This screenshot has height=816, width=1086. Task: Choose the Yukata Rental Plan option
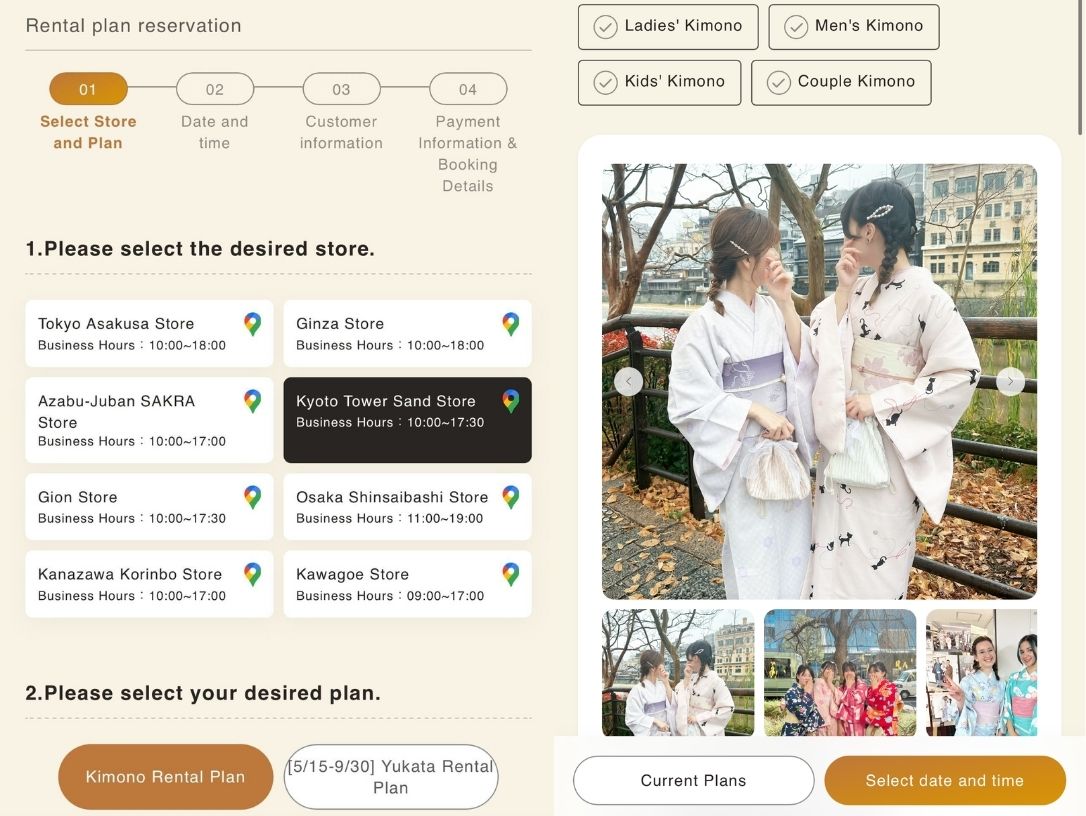pos(390,777)
